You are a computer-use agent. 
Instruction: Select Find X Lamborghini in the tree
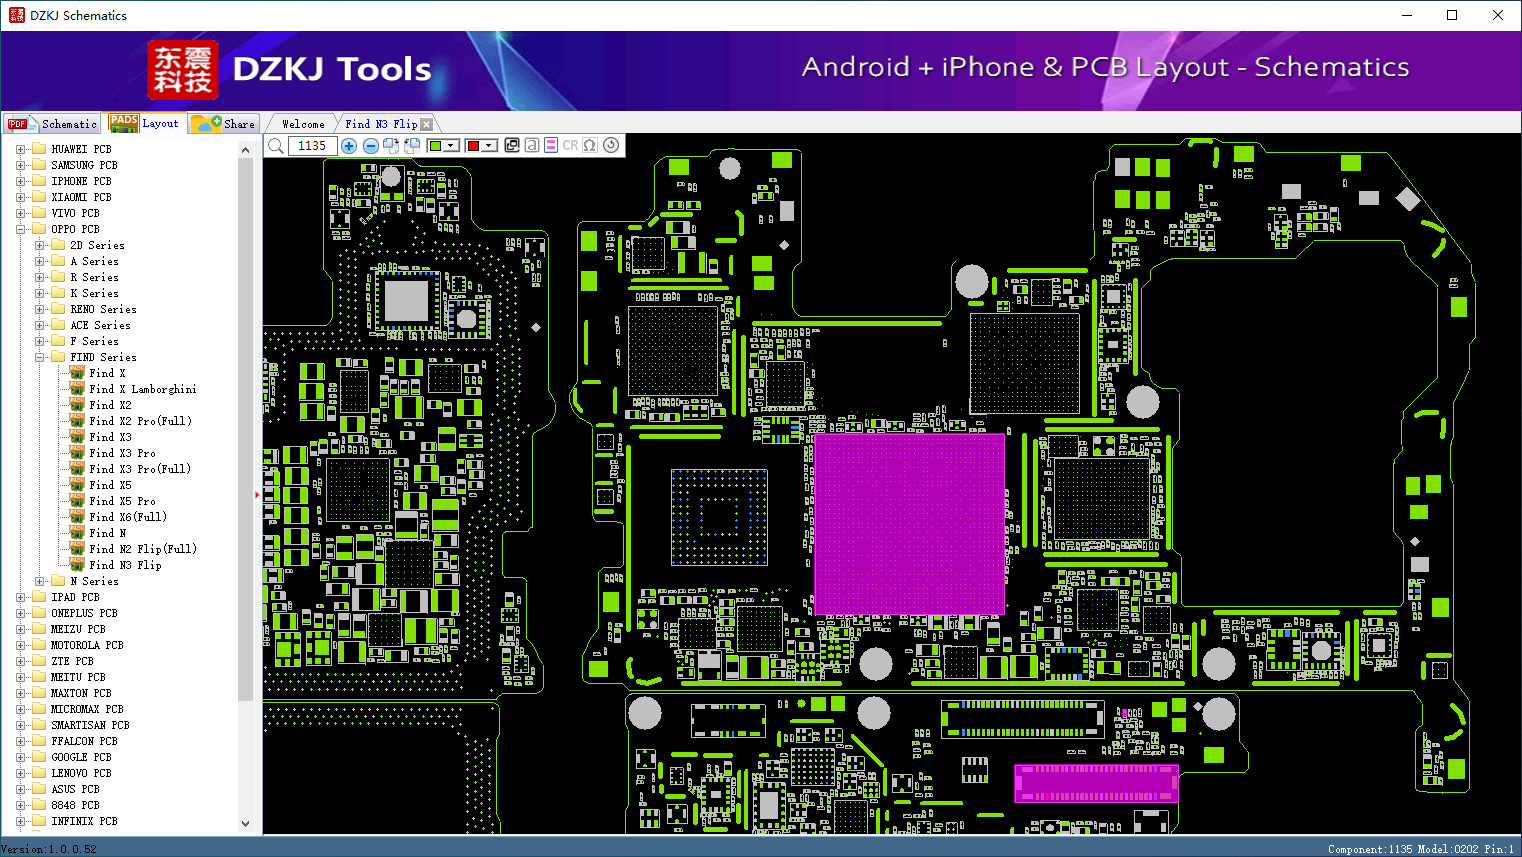pos(143,389)
